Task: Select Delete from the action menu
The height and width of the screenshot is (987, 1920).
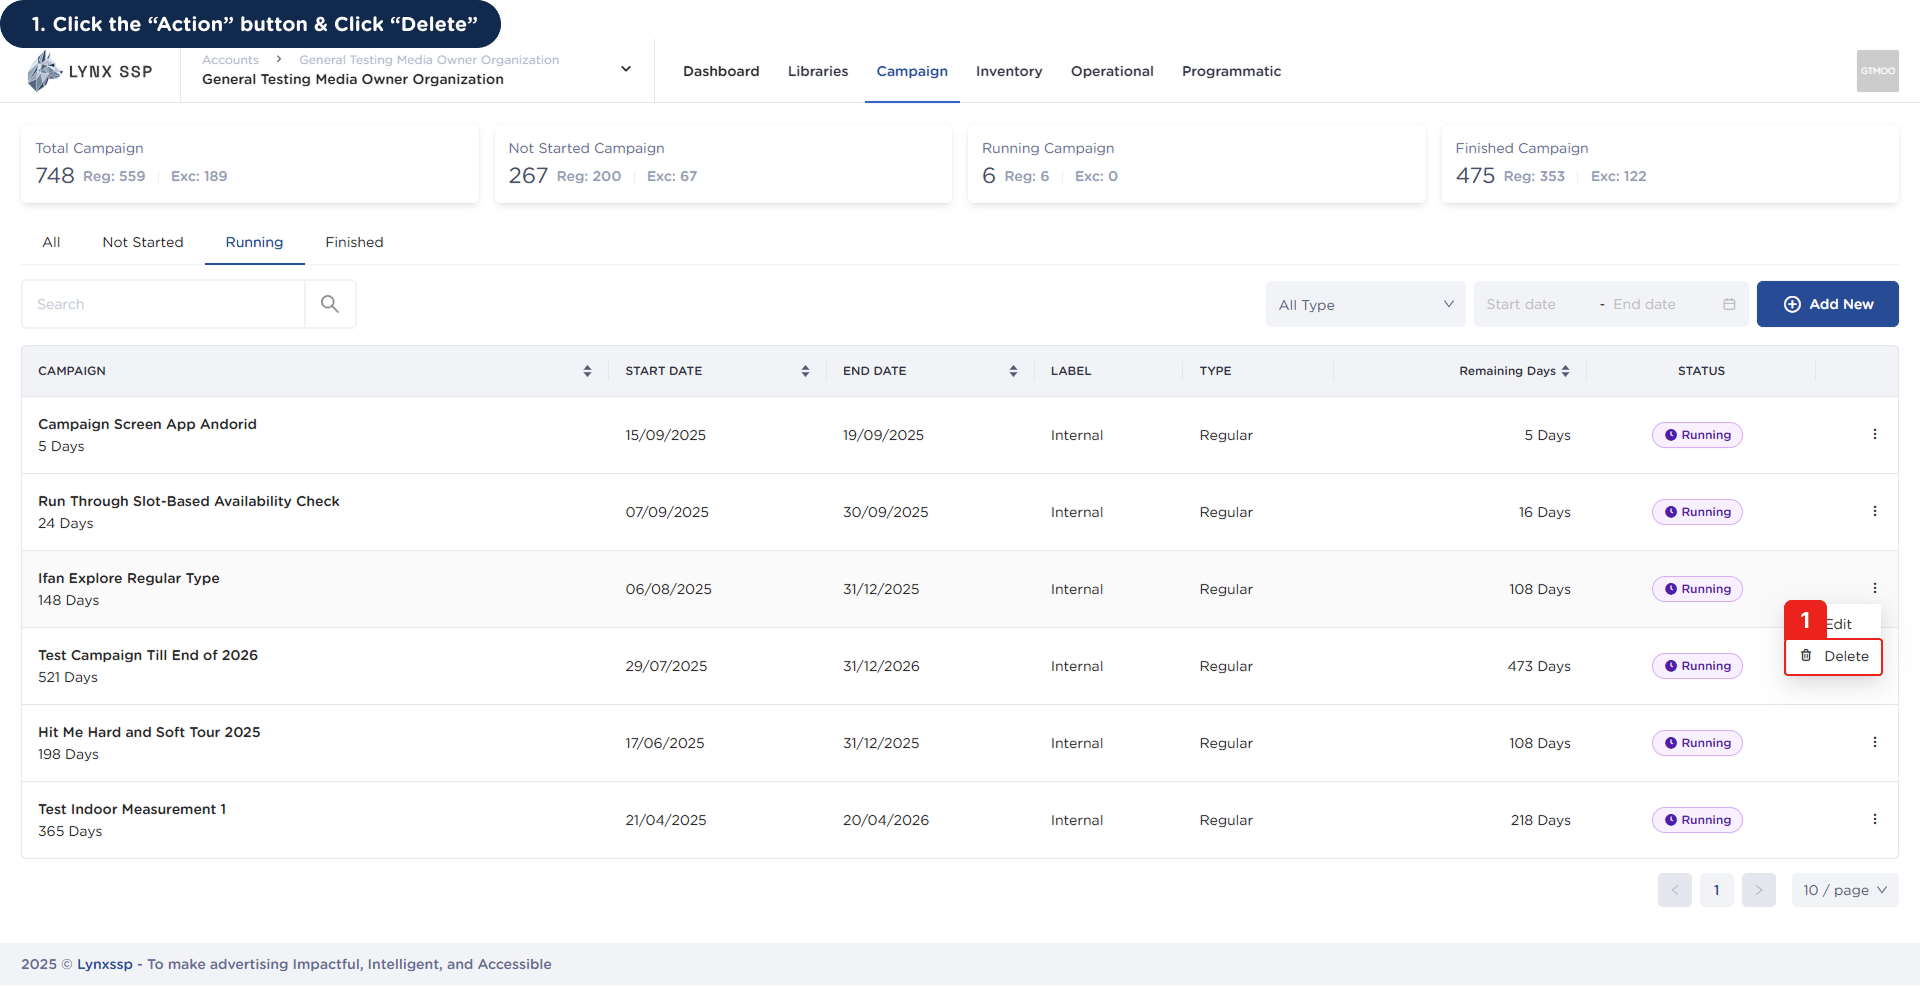Action: pyautogui.click(x=1834, y=657)
